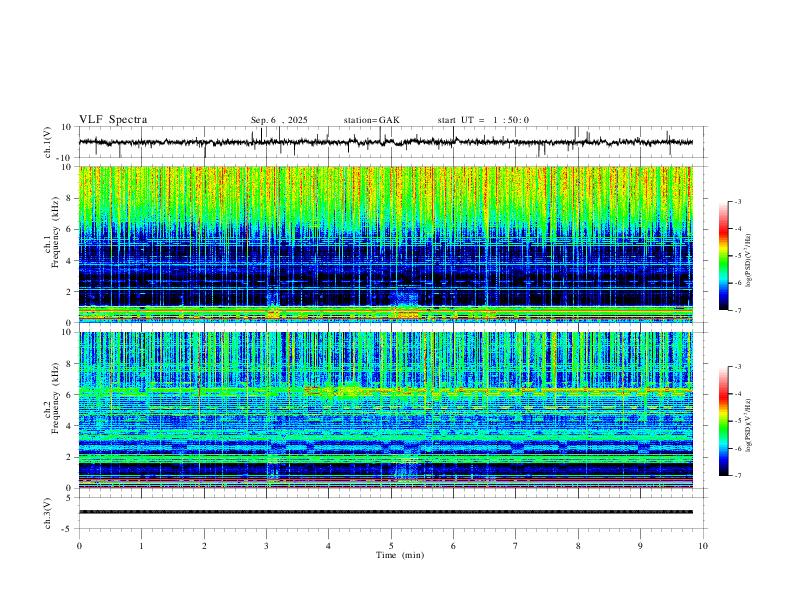Viewport: 792px width, 612px height.
Task: Click ch.2 spectrogram's "2" kHz tick label
Action: (x=70, y=457)
